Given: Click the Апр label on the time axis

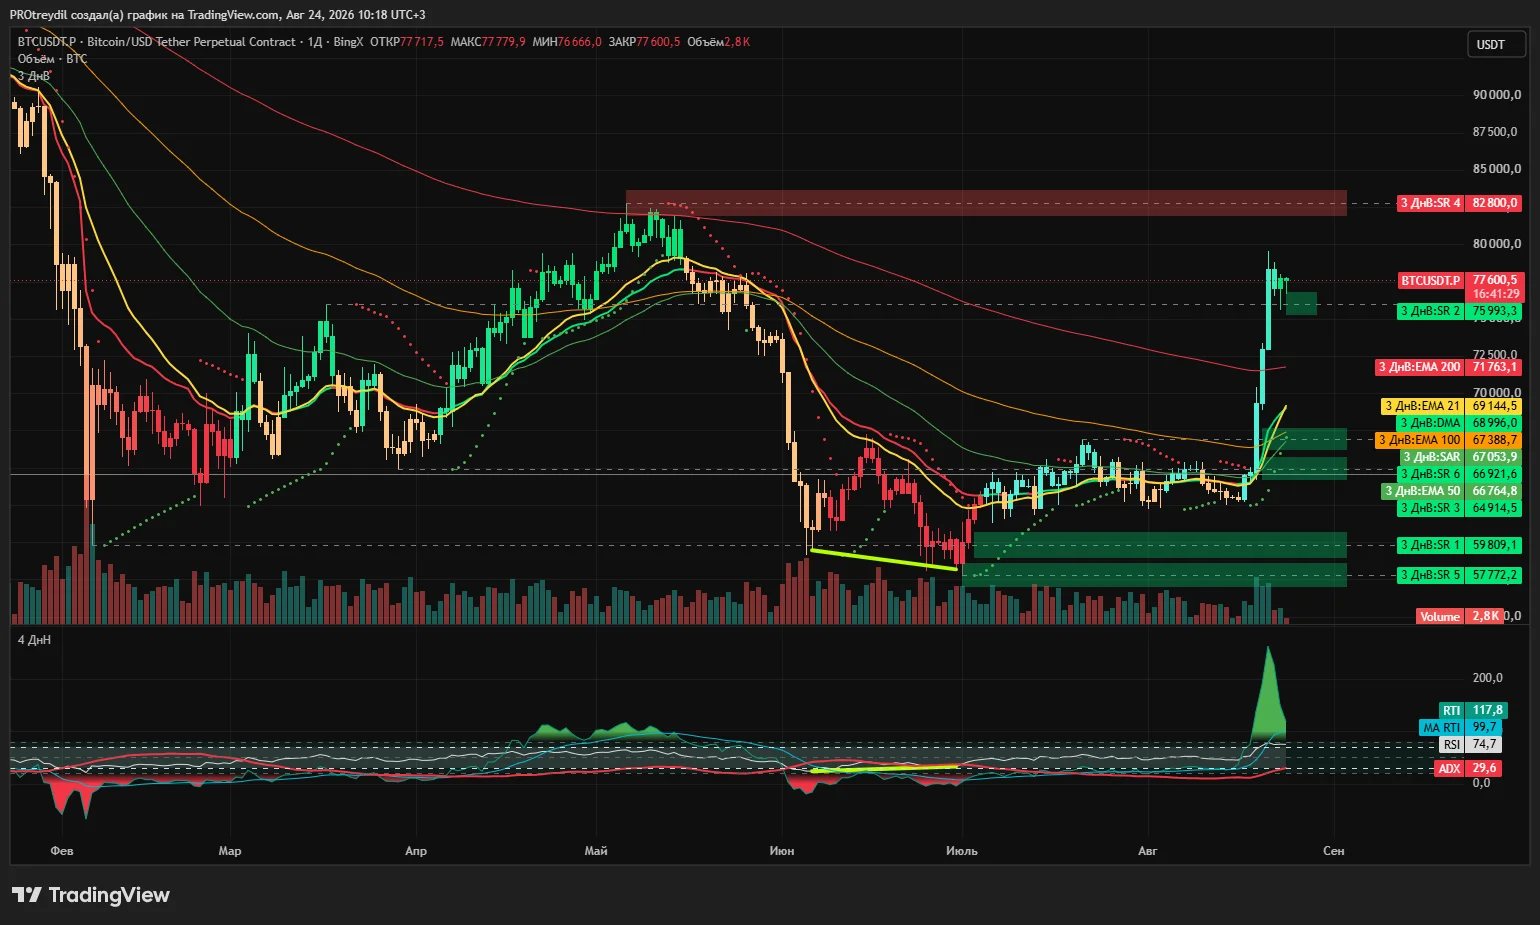Looking at the screenshot, I should [x=416, y=851].
